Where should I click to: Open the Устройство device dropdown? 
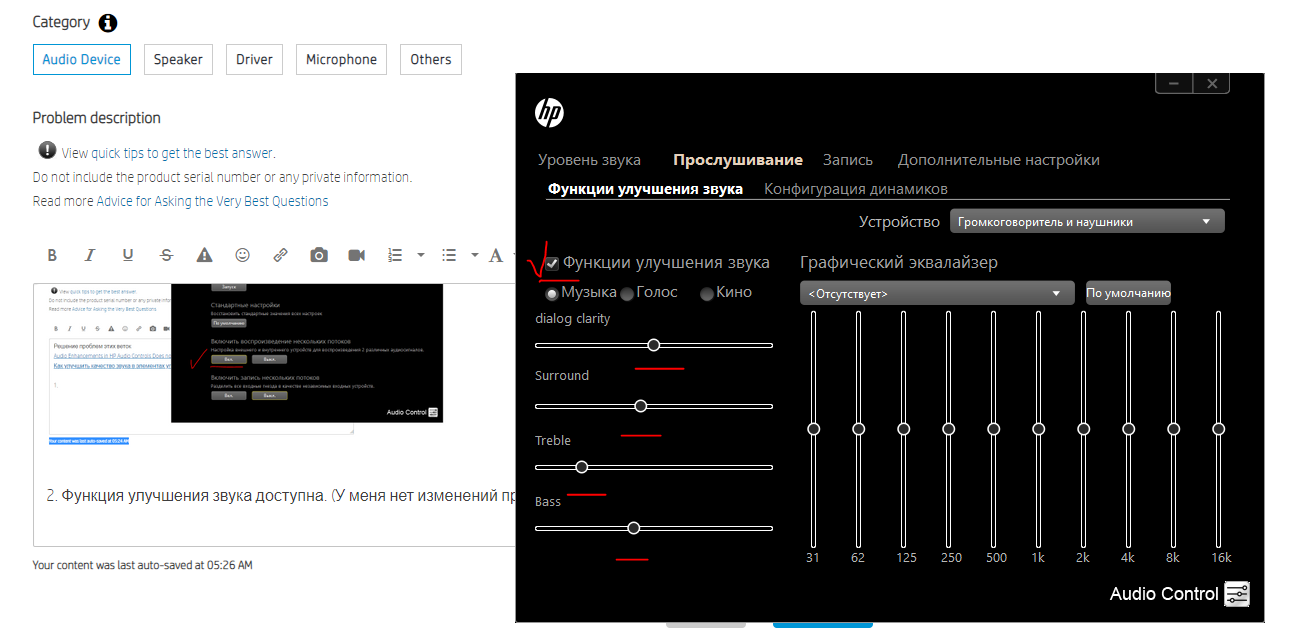click(1087, 222)
